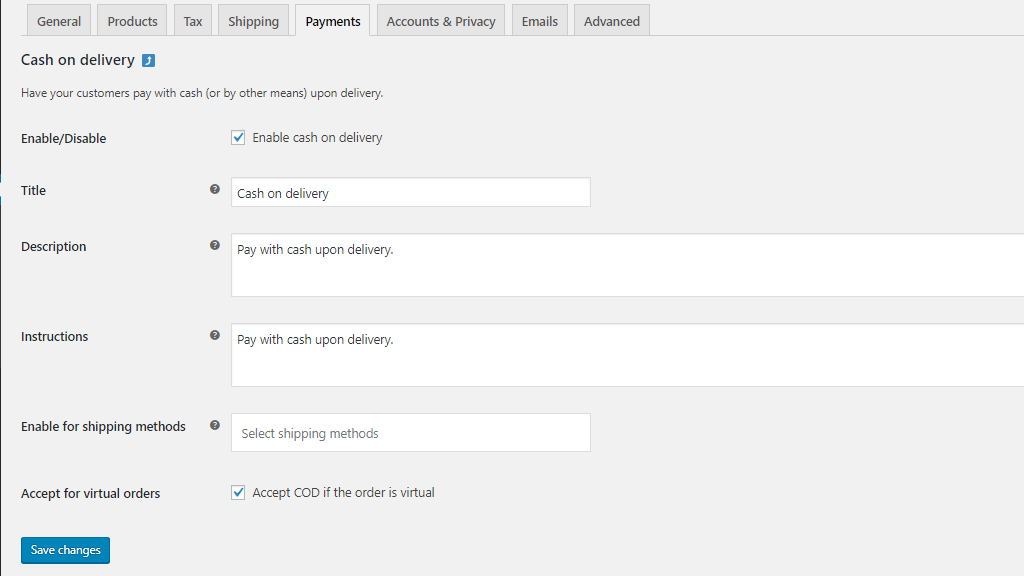Click into the Title text field
This screenshot has height=576, width=1024.
pos(410,193)
